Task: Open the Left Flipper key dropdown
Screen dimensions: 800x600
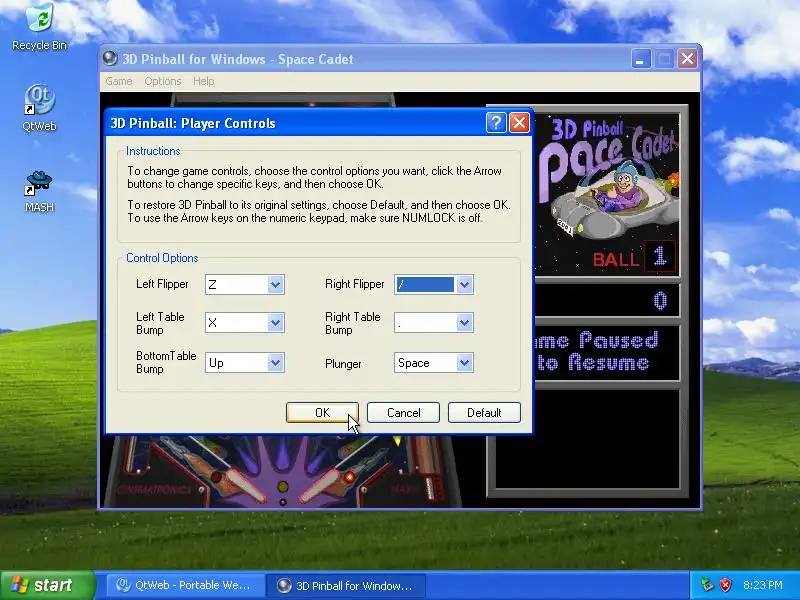Action: [x=275, y=285]
